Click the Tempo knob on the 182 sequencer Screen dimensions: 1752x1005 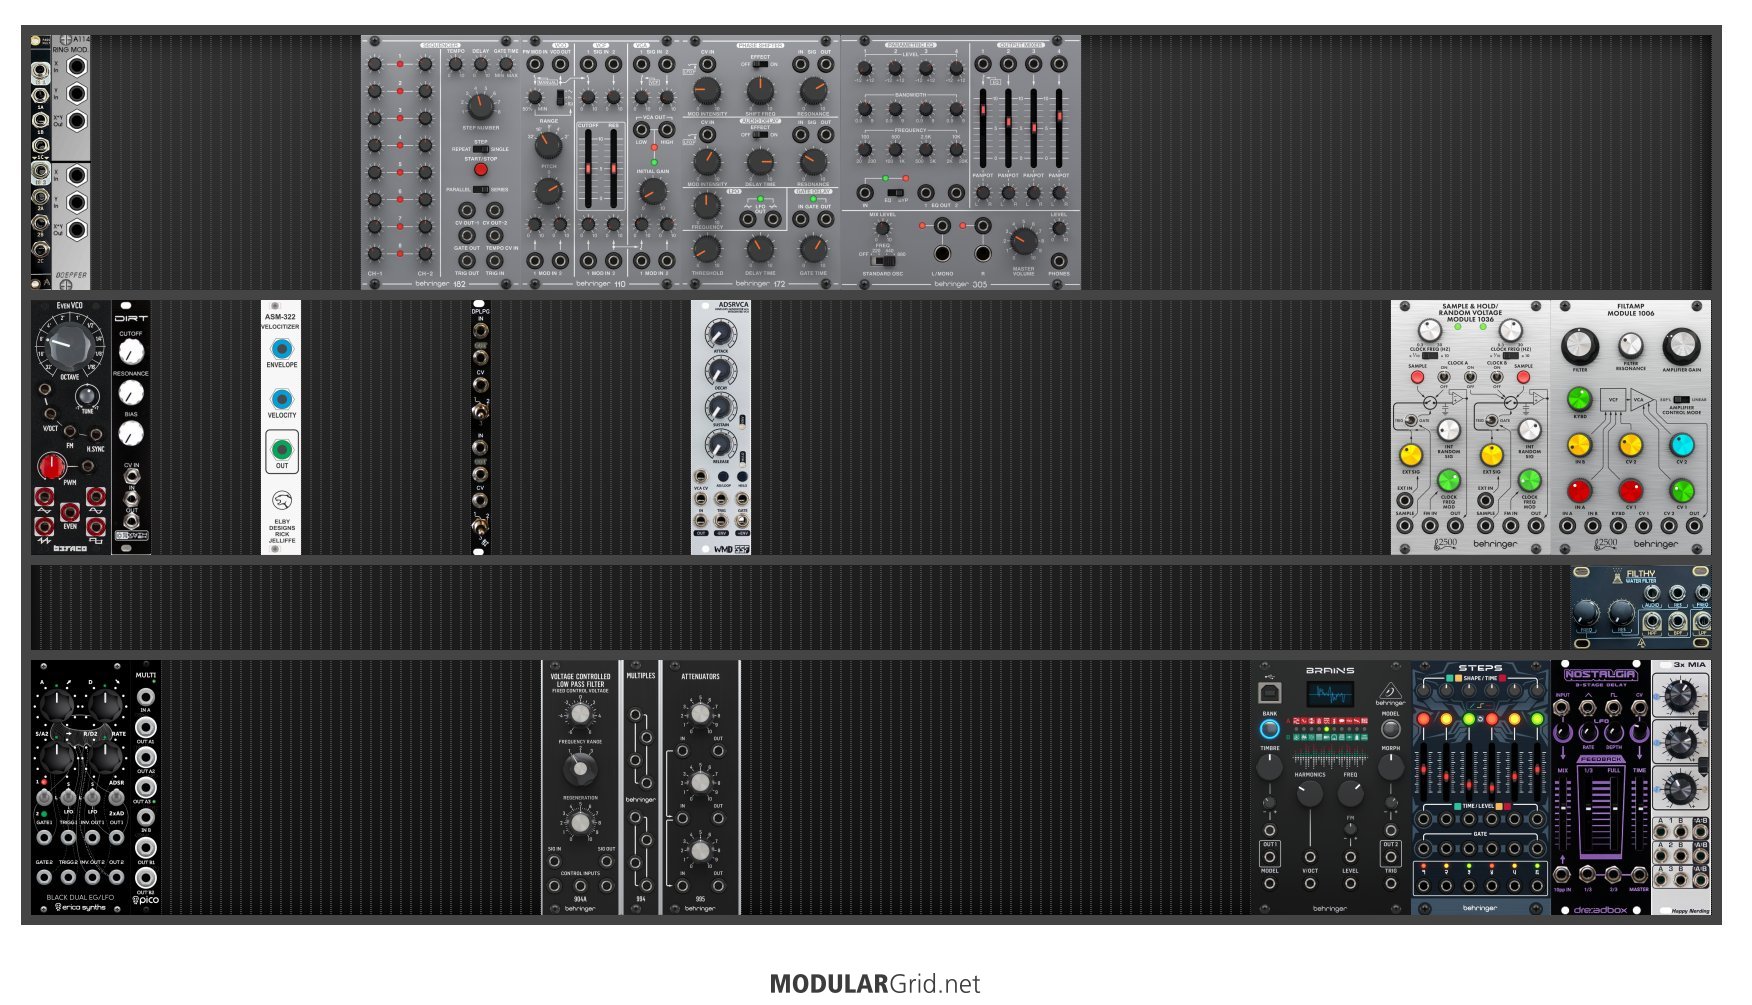pyautogui.click(x=455, y=64)
